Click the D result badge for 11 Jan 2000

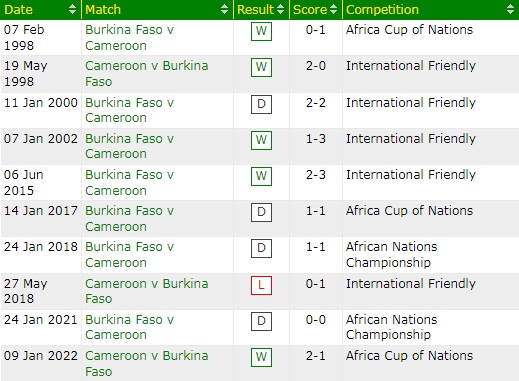click(261, 104)
